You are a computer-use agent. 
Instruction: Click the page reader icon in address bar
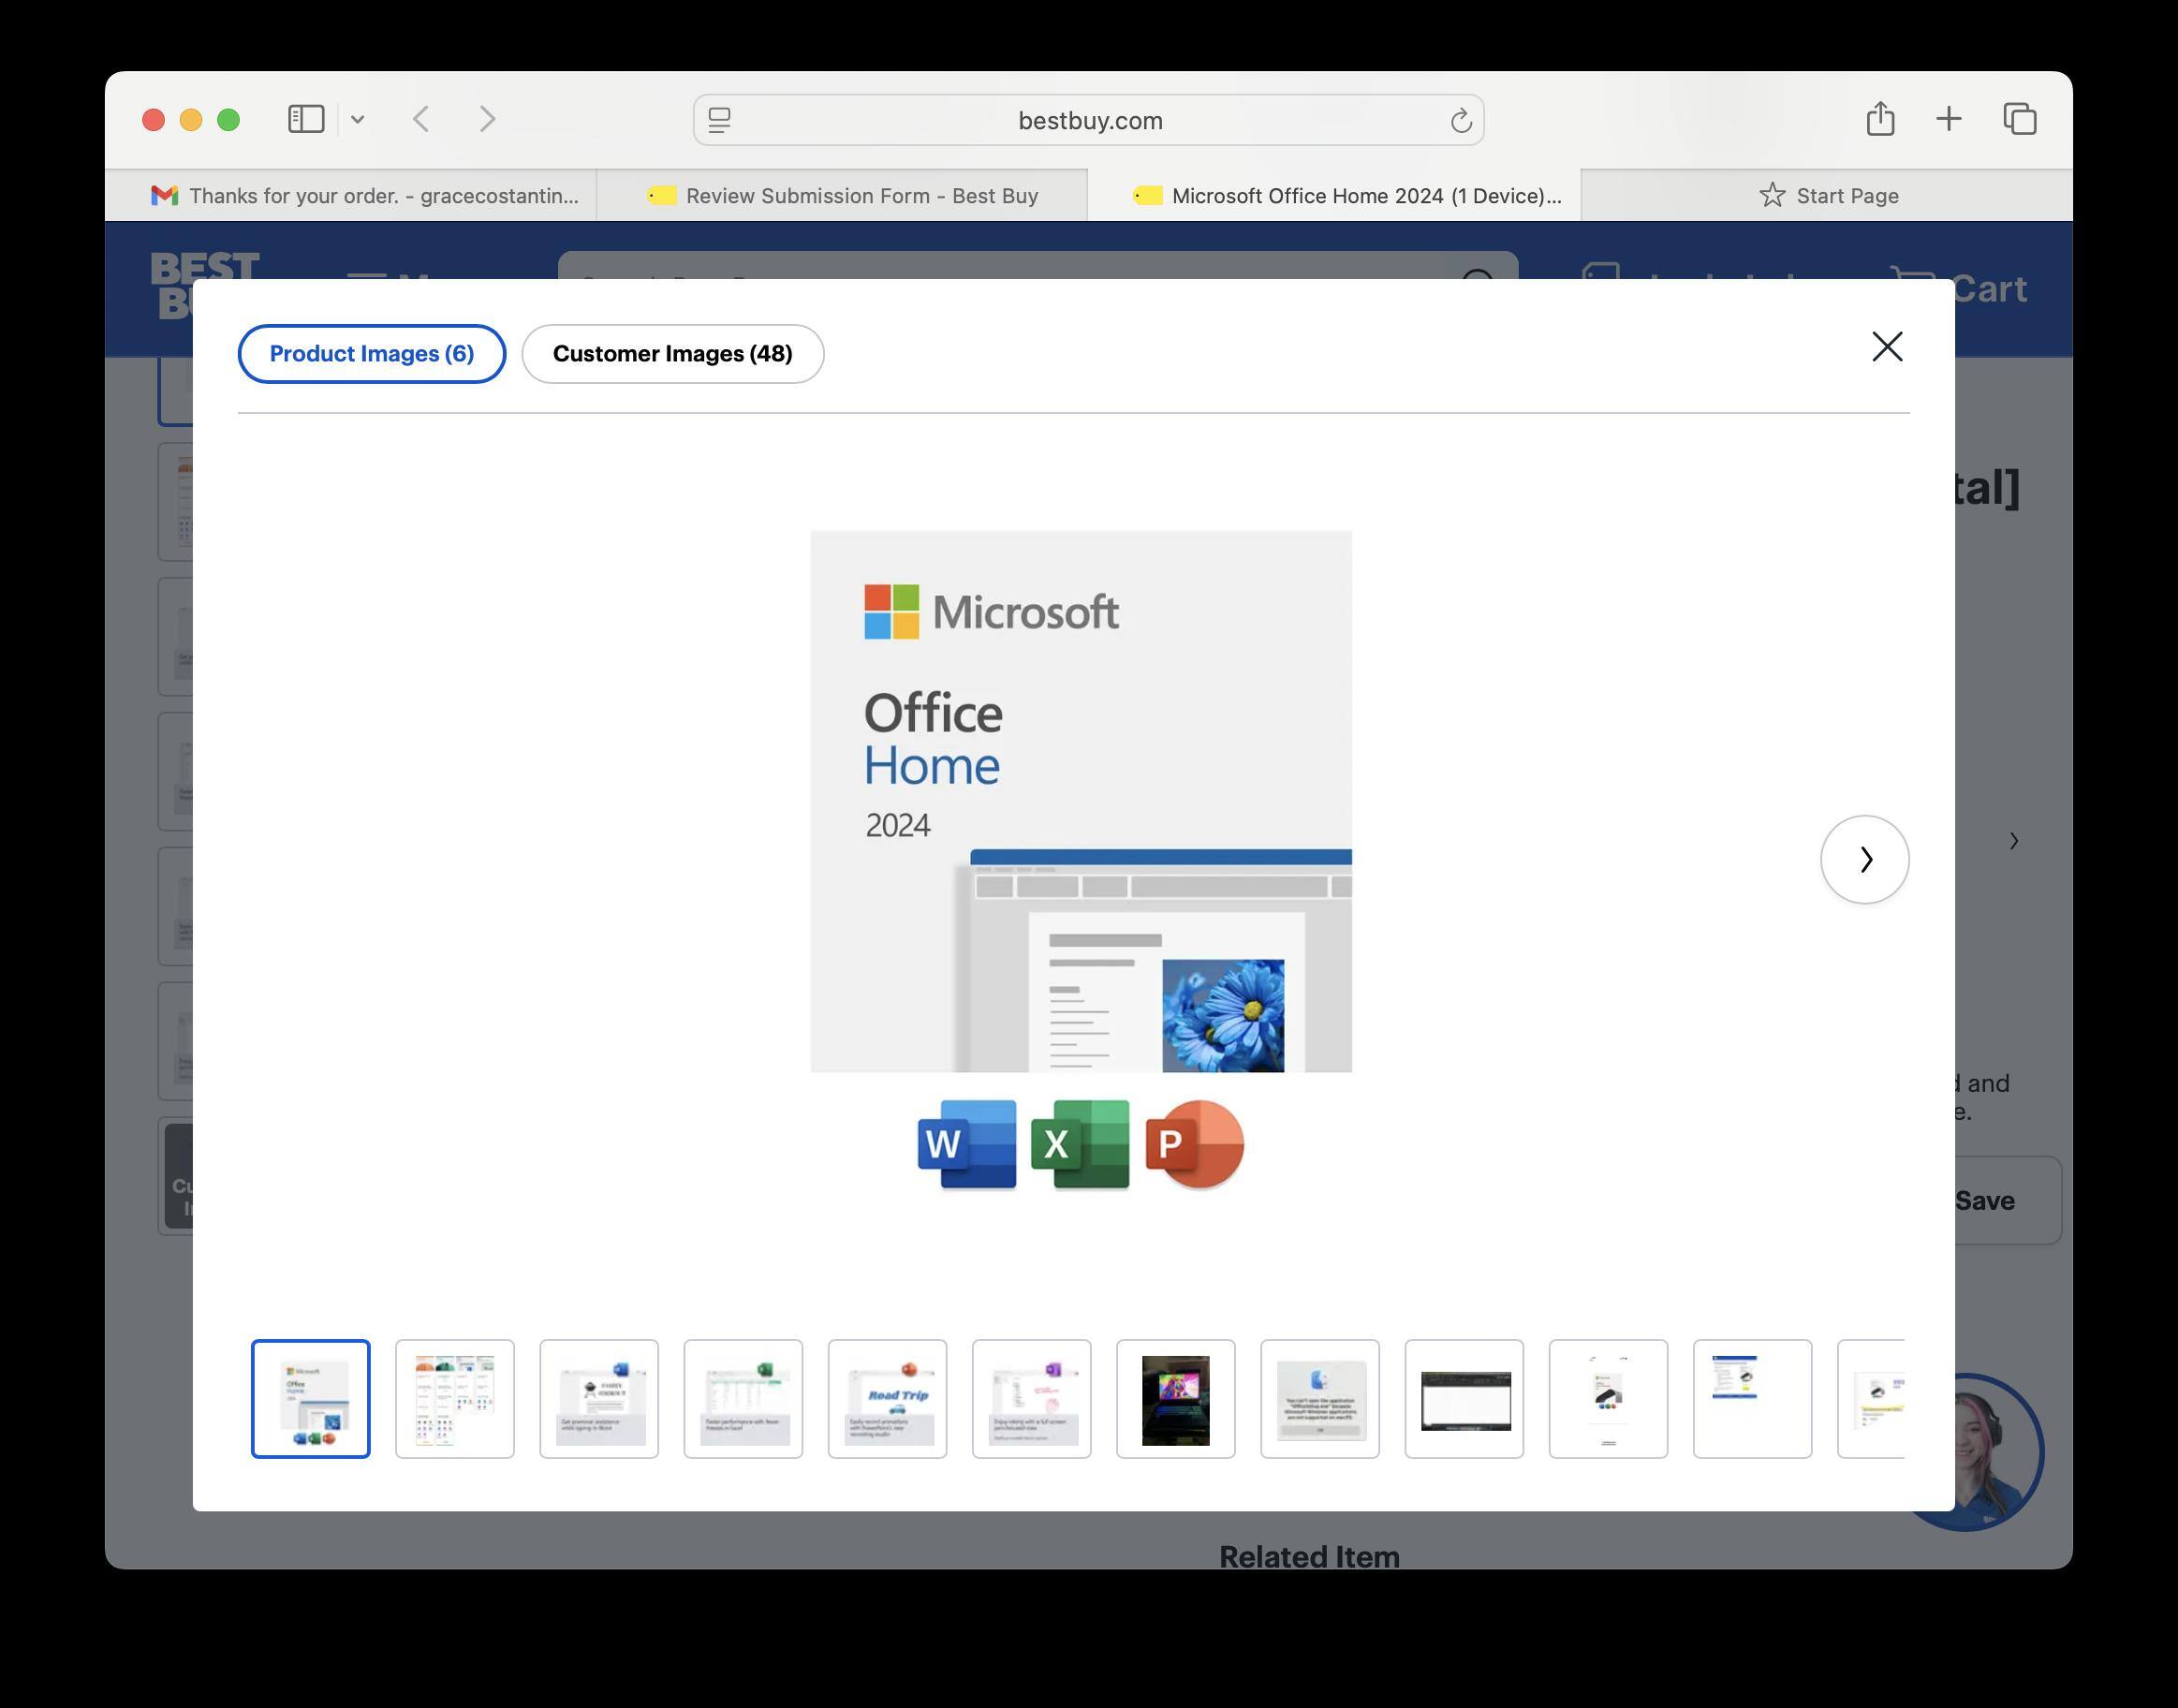pyautogui.click(x=720, y=121)
